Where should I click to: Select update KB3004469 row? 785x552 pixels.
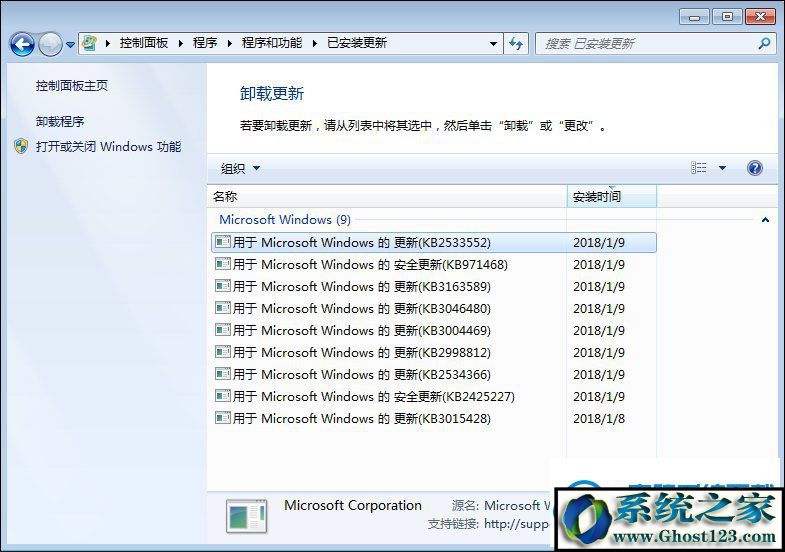tap(434, 331)
